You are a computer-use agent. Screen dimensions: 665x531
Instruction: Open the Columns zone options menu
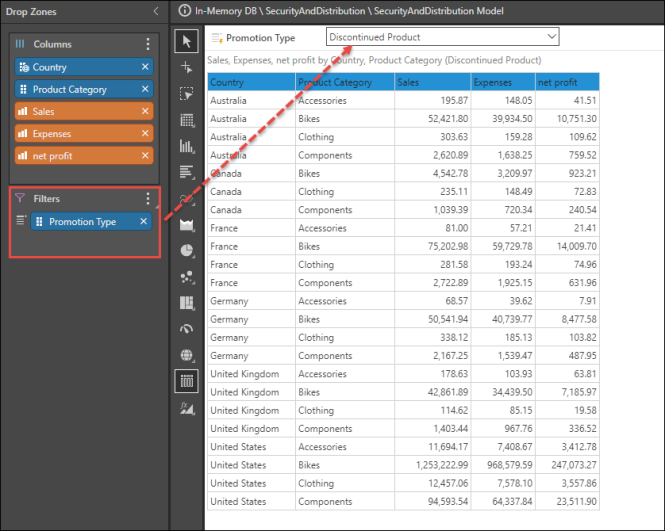tap(148, 44)
